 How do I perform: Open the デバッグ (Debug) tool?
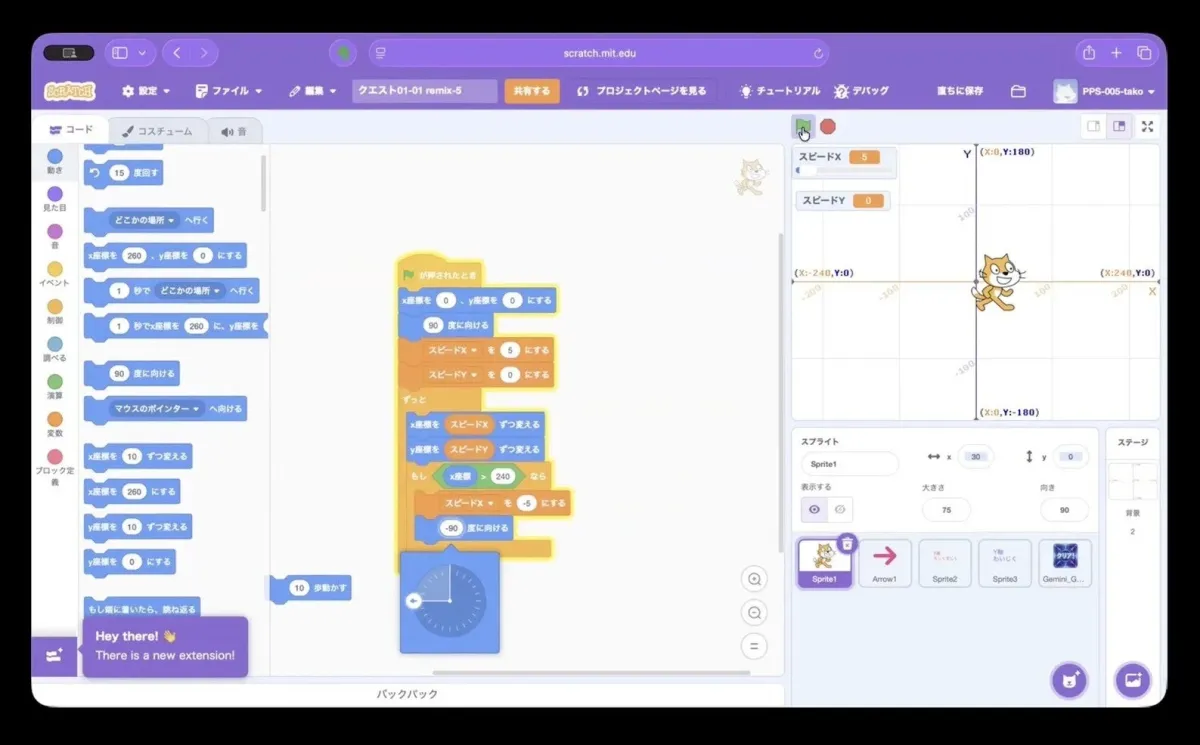862,90
